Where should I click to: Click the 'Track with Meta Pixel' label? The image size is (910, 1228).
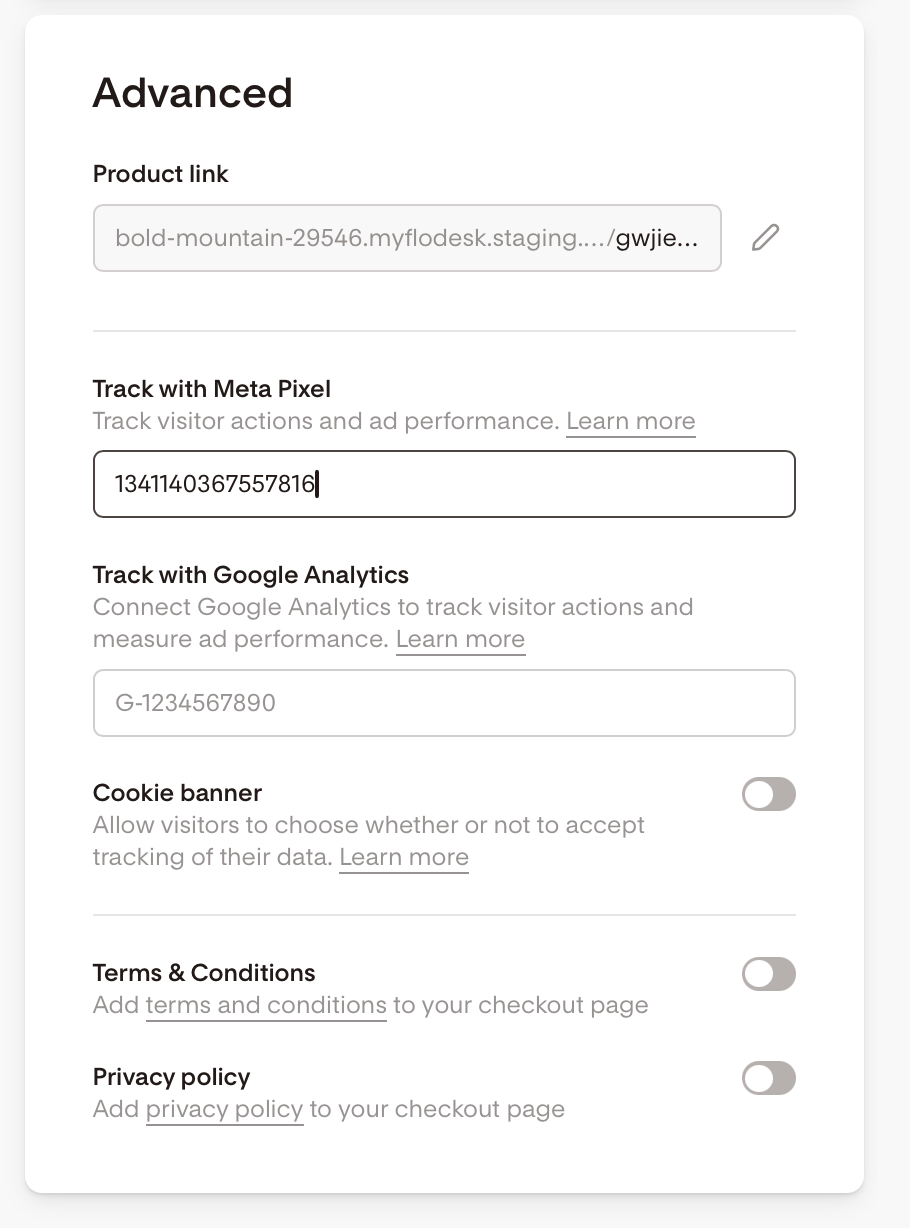(212, 389)
